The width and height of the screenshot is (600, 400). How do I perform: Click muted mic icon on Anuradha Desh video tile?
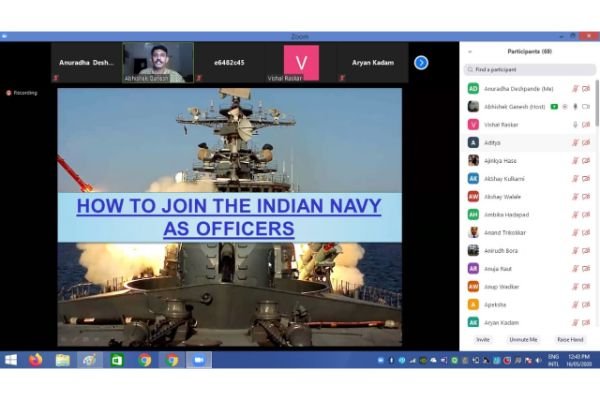pos(56,78)
